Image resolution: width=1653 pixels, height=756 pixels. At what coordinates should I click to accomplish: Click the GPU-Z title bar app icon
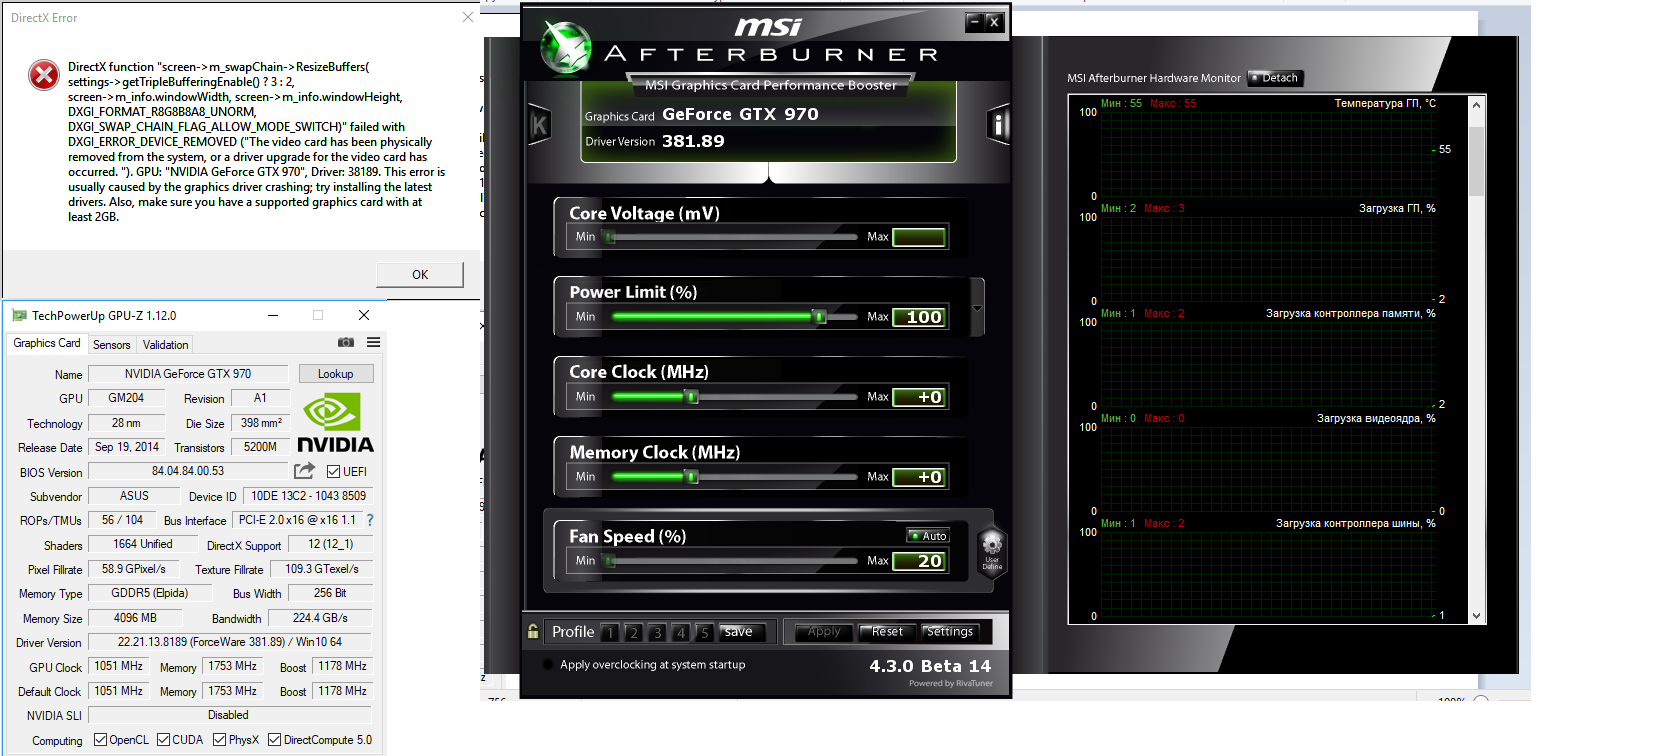pos(19,315)
